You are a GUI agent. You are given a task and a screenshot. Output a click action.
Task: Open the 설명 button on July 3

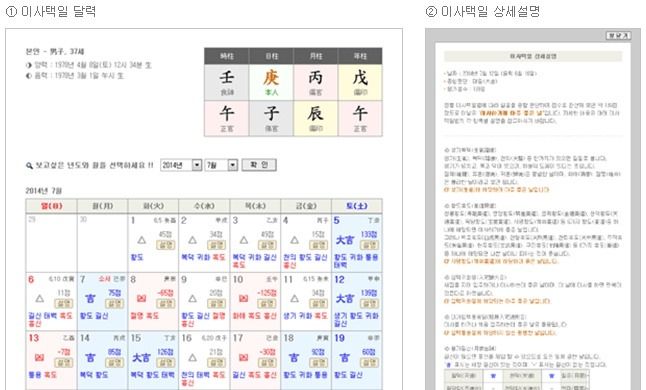point(267,245)
